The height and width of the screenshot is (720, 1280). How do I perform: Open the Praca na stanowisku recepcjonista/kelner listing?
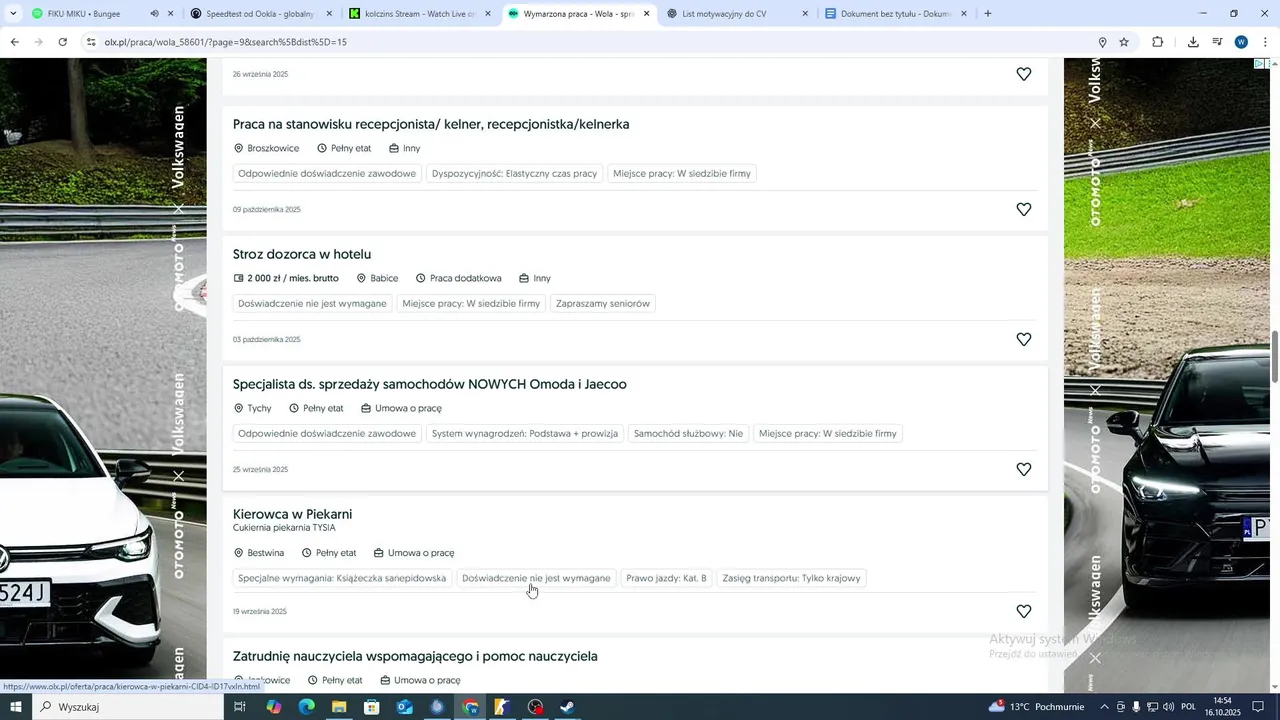(431, 124)
